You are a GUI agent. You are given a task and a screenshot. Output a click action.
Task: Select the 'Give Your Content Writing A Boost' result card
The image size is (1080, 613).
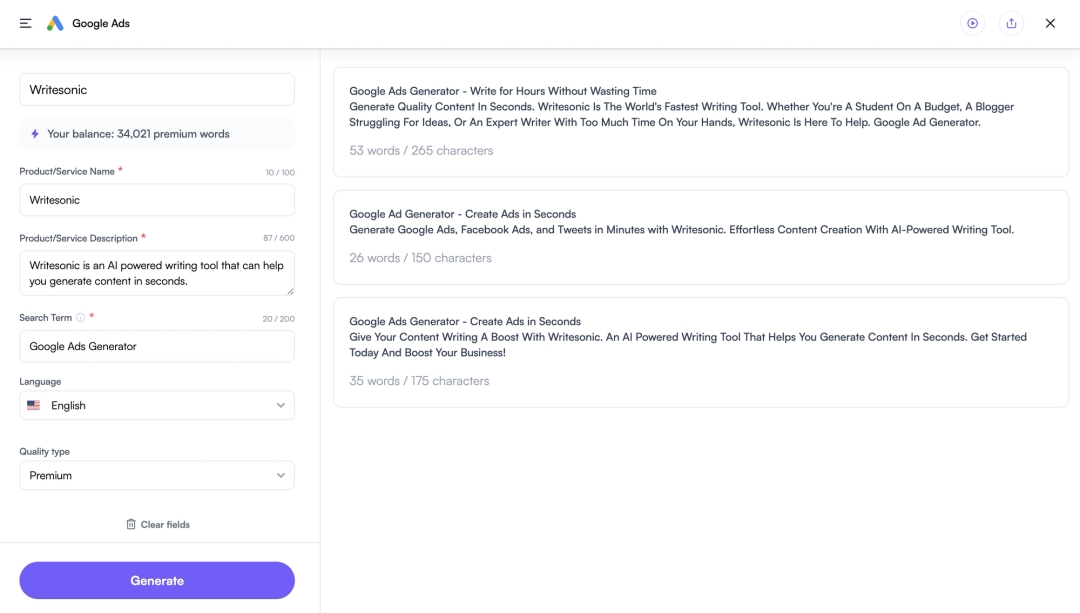click(700, 352)
